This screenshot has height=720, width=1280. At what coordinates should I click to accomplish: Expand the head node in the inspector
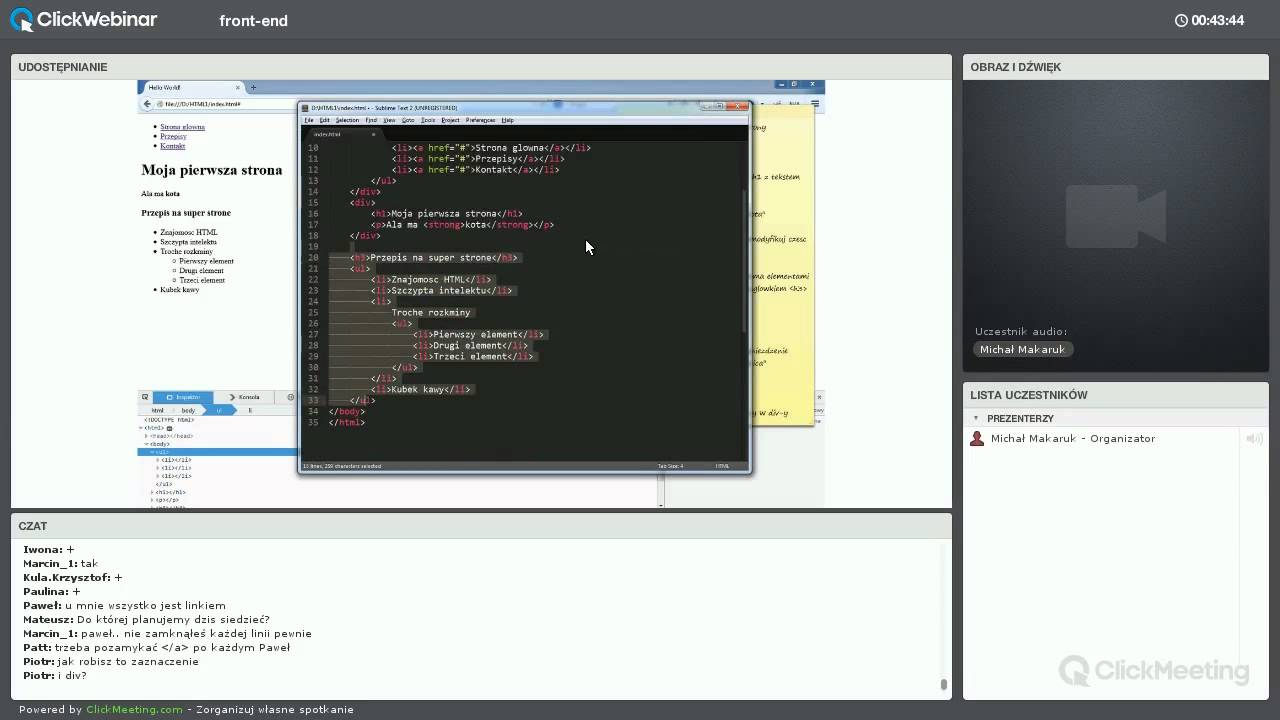point(146,436)
